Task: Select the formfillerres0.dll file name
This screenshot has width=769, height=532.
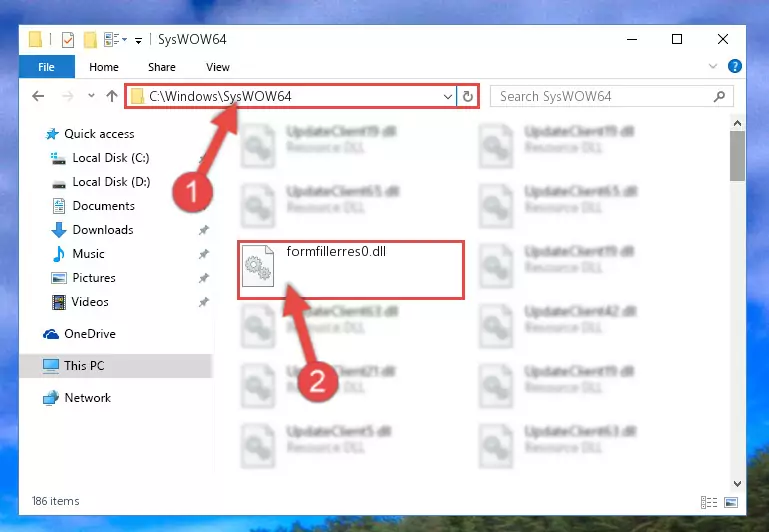Action: pyautogui.click(x=336, y=252)
